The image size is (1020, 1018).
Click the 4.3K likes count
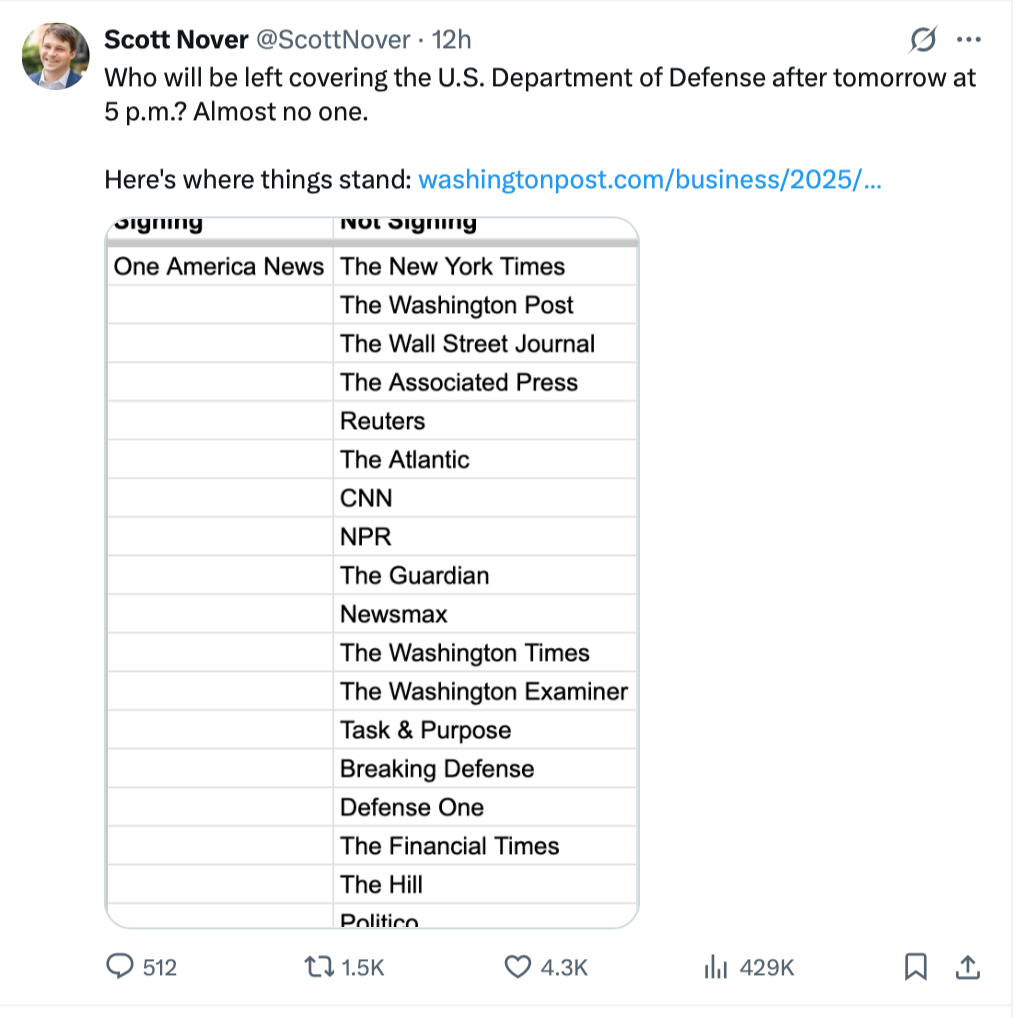pos(563,967)
